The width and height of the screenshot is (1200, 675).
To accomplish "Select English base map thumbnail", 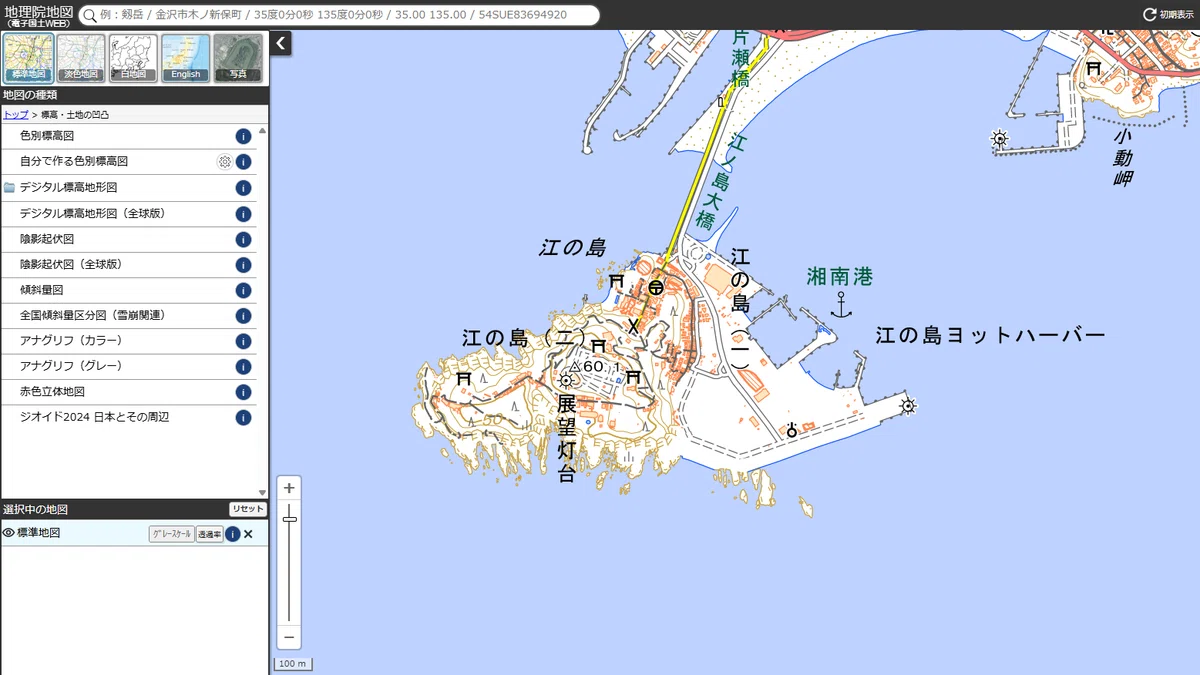I will pos(185,57).
